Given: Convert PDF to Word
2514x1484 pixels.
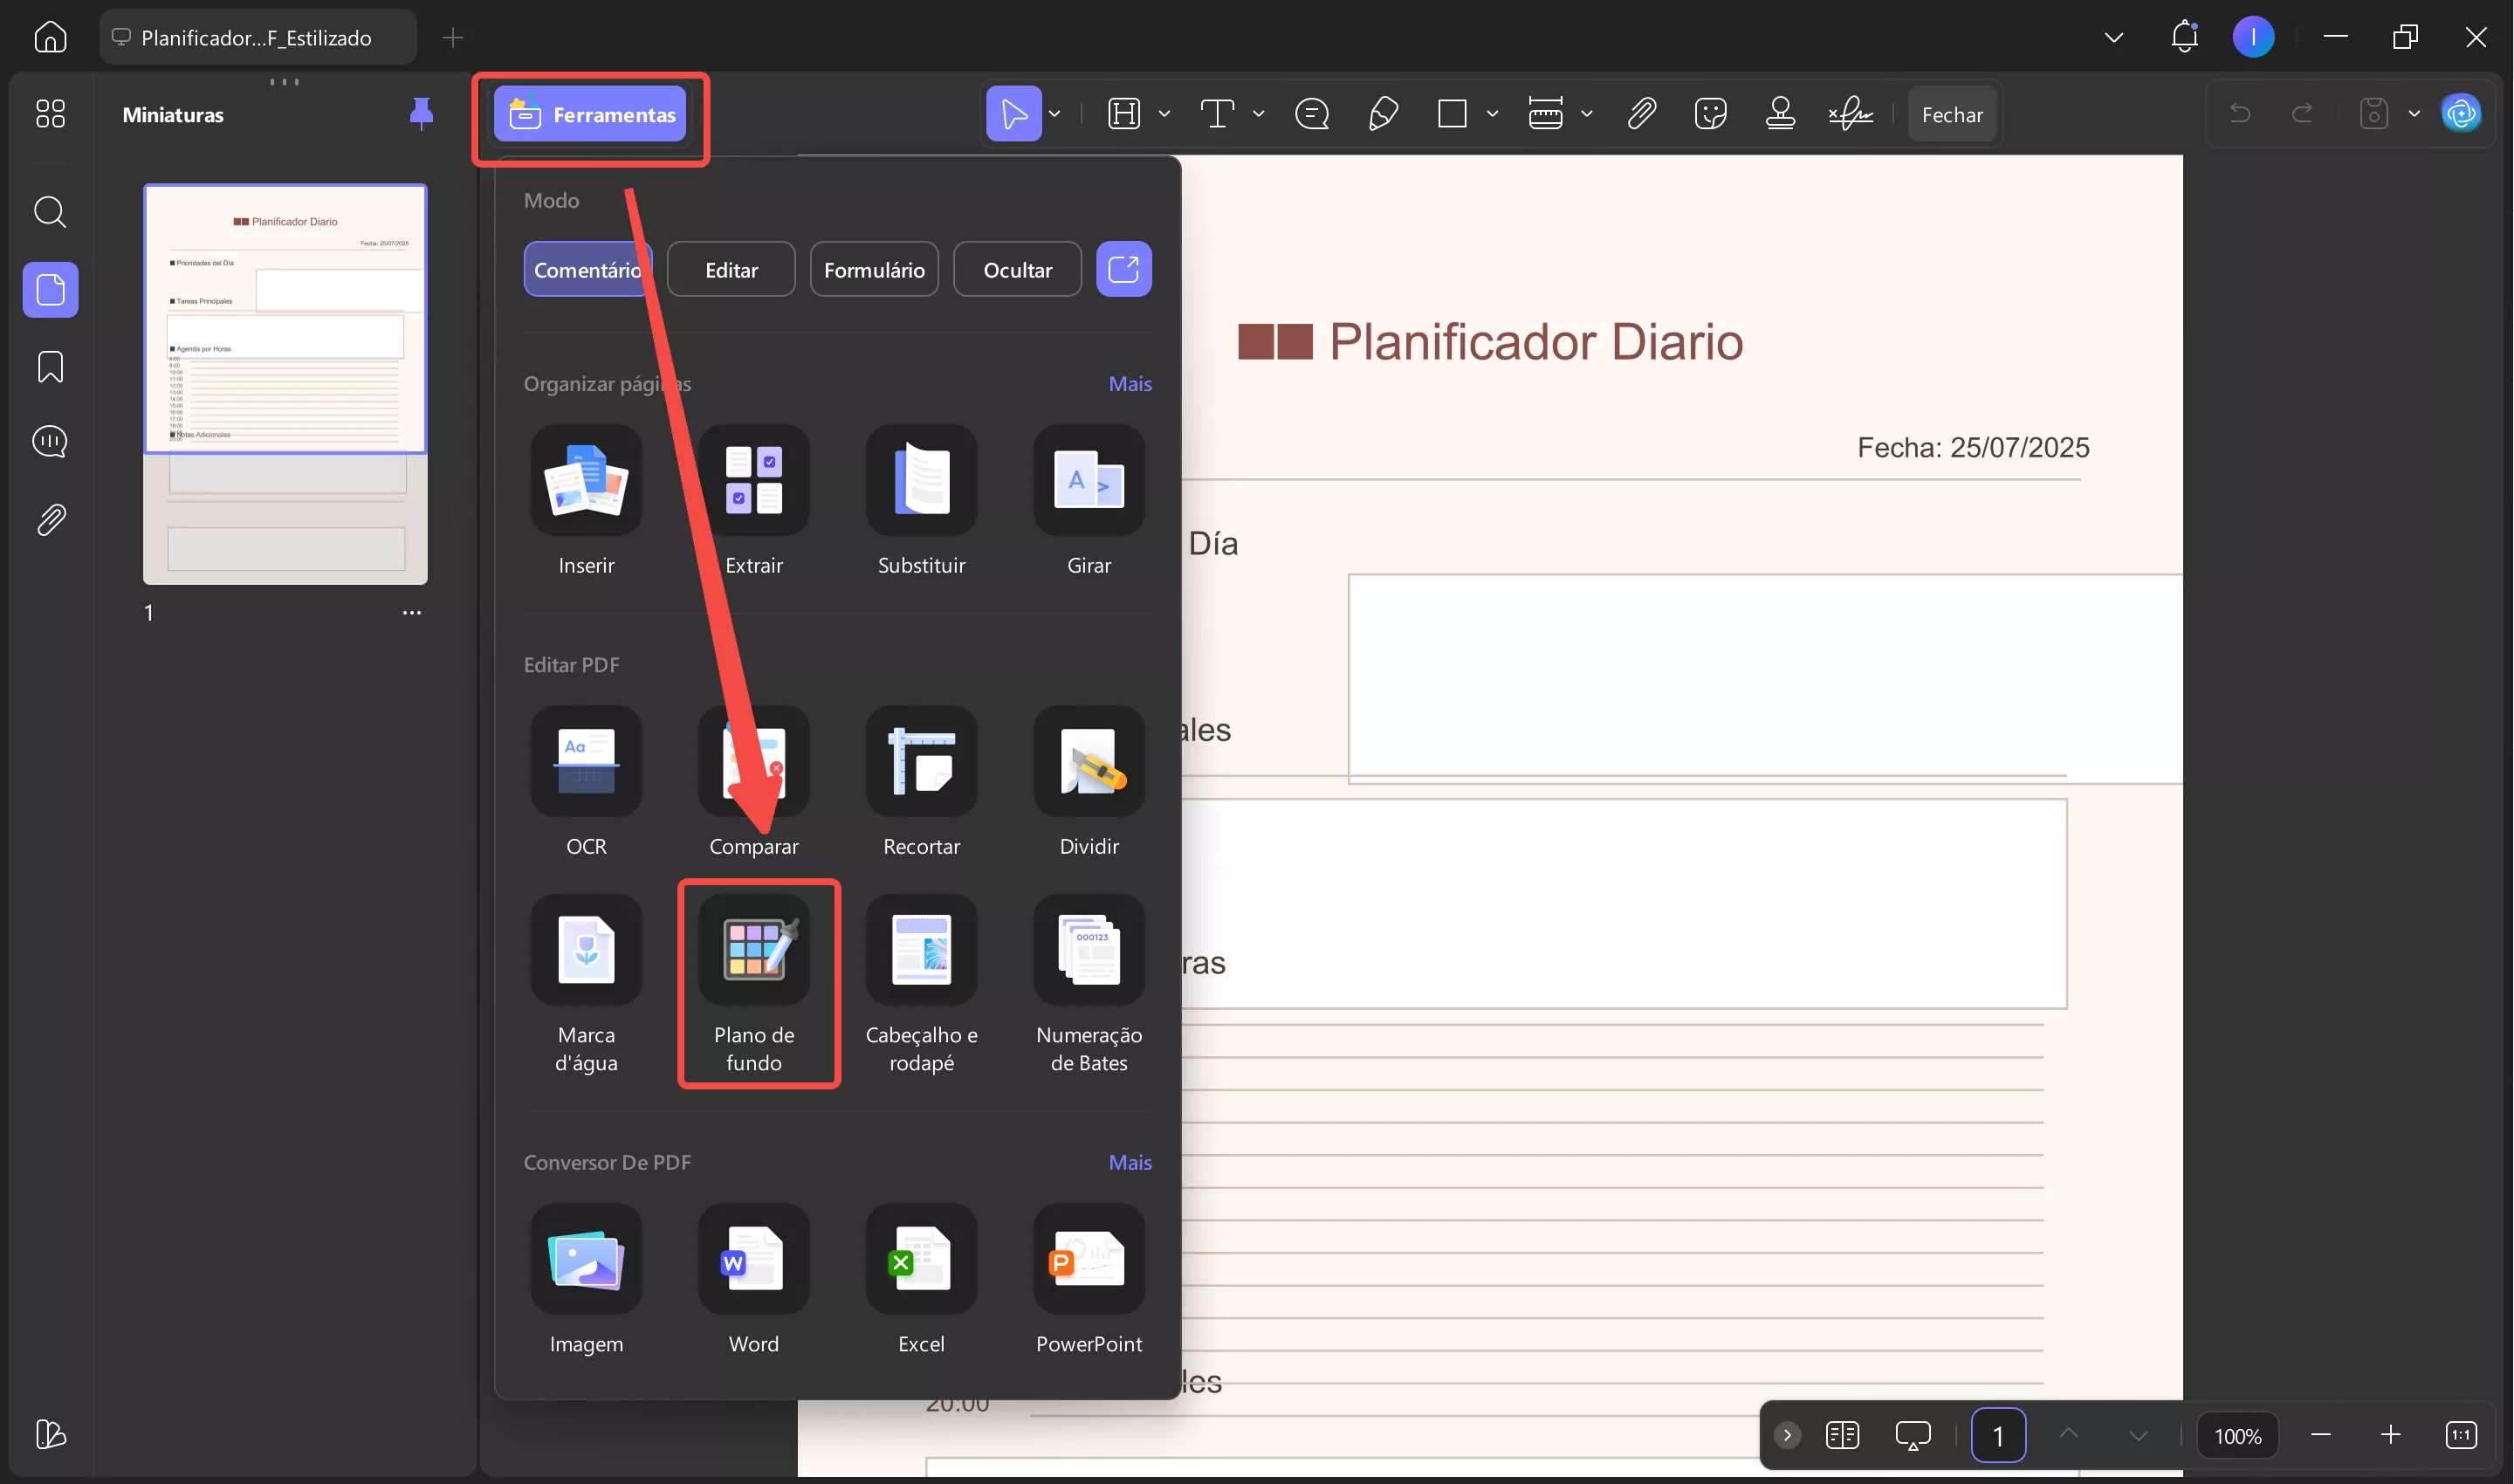Looking at the screenshot, I should 753,1260.
